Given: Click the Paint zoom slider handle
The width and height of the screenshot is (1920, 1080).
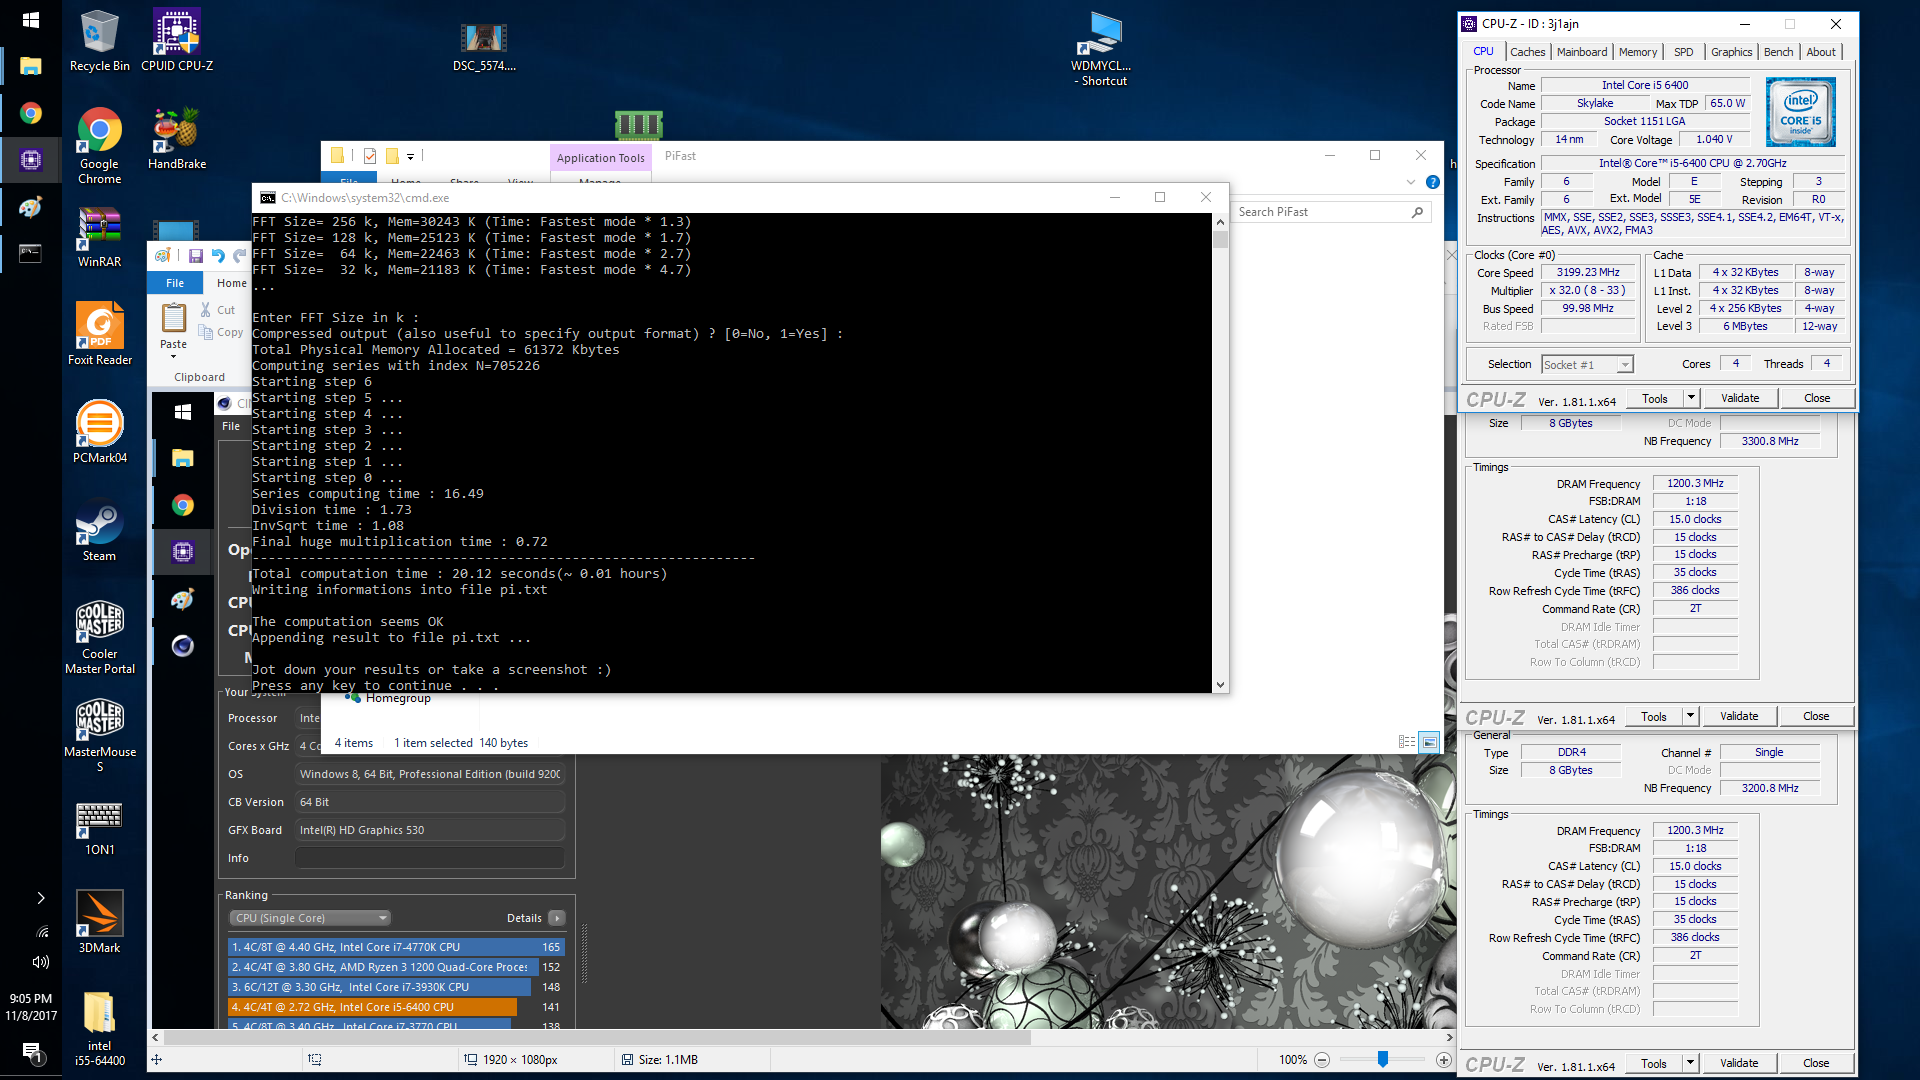Looking at the screenshot, I should pyautogui.click(x=1383, y=1059).
